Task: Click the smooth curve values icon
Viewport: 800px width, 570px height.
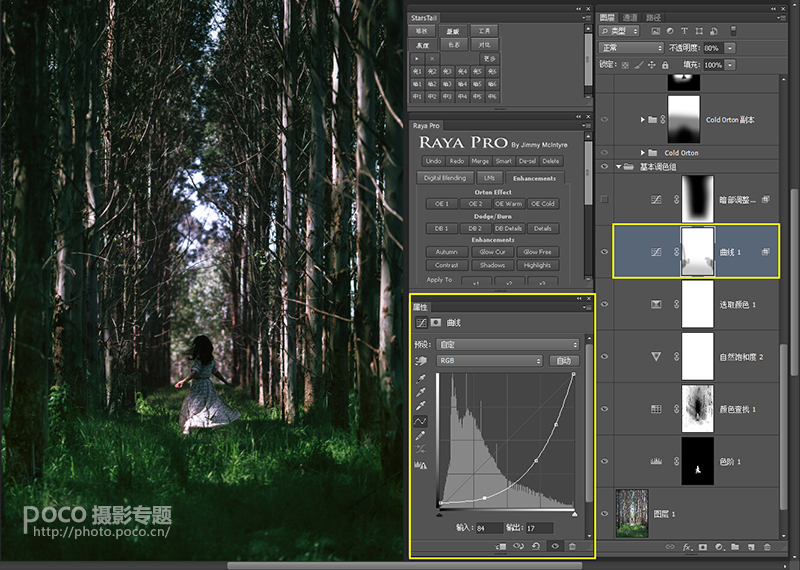Action: click(x=420, y=450)
